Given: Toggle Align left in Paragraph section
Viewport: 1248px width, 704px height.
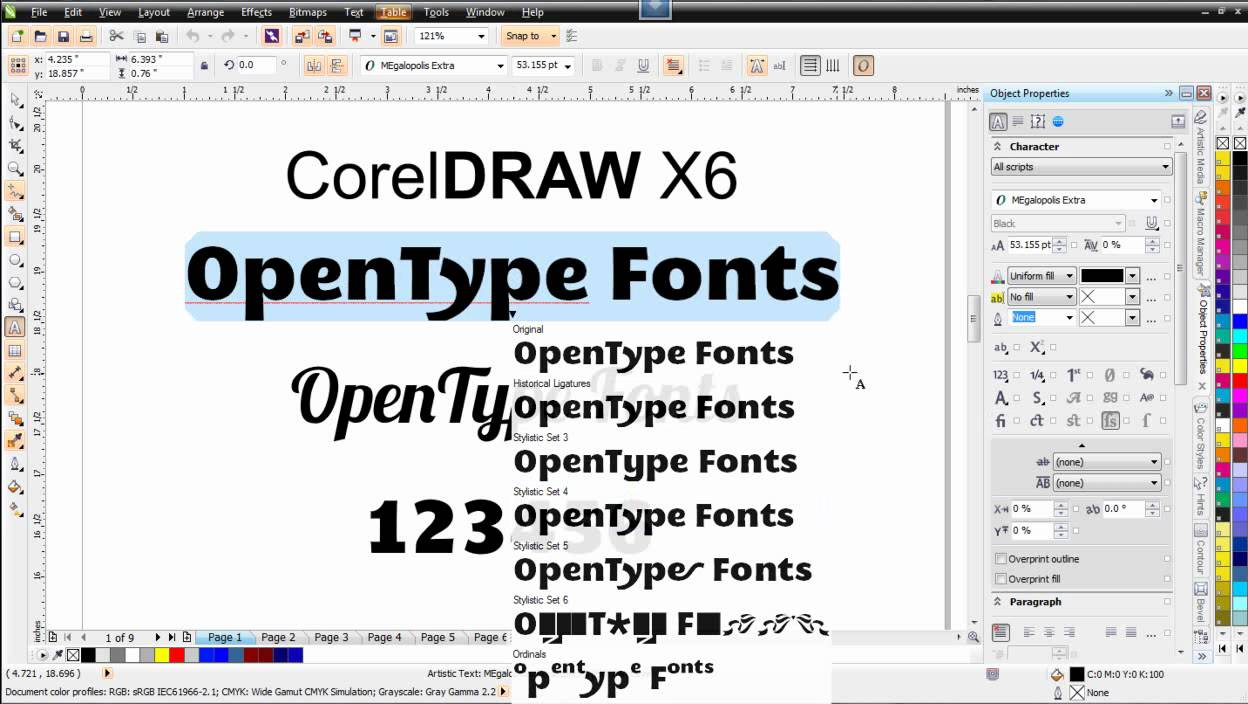Looking at the screenshot, I should click(1030, 632).
